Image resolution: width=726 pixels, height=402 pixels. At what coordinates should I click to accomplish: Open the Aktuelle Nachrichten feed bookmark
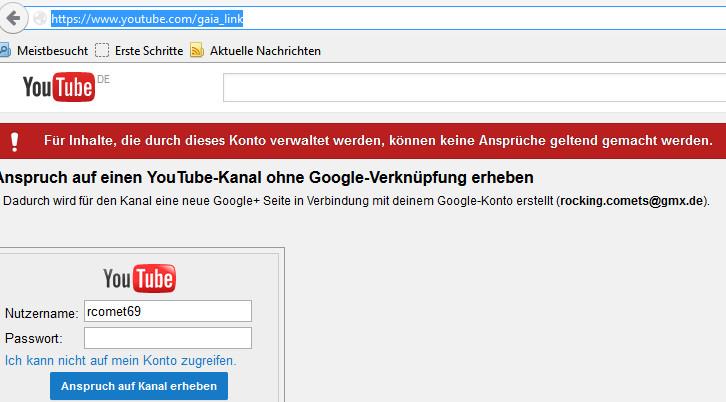tap(265, 50)
